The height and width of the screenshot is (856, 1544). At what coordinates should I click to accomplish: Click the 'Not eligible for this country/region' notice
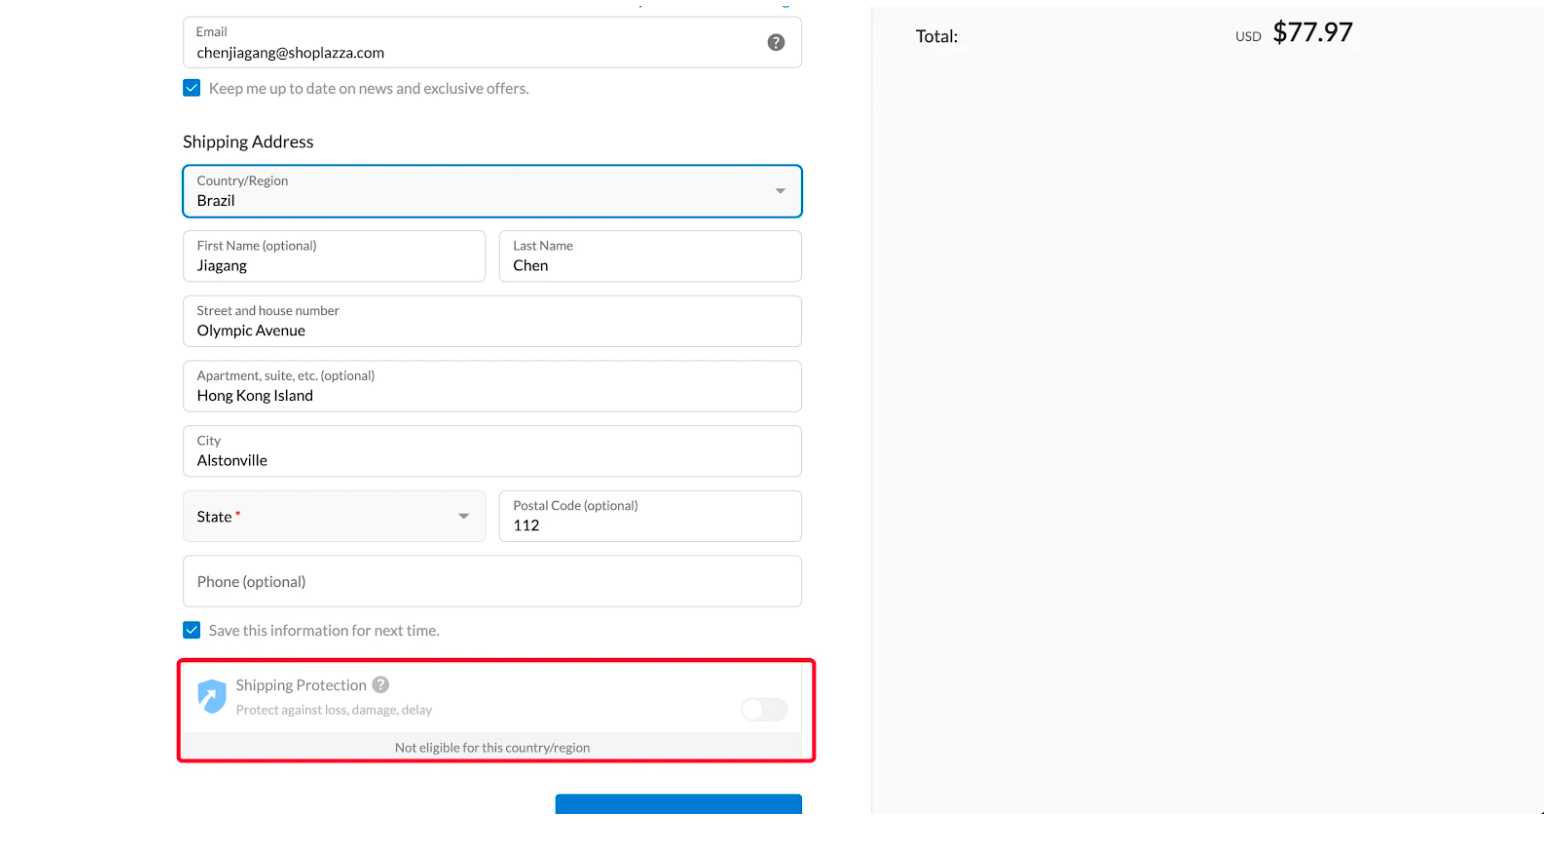click(x=492, y=747)
